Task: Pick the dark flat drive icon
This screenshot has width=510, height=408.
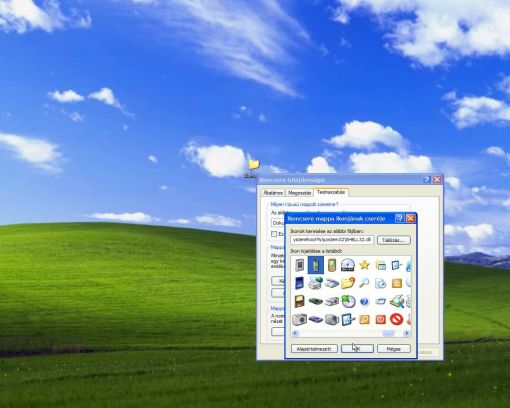Action: [315, 302]
